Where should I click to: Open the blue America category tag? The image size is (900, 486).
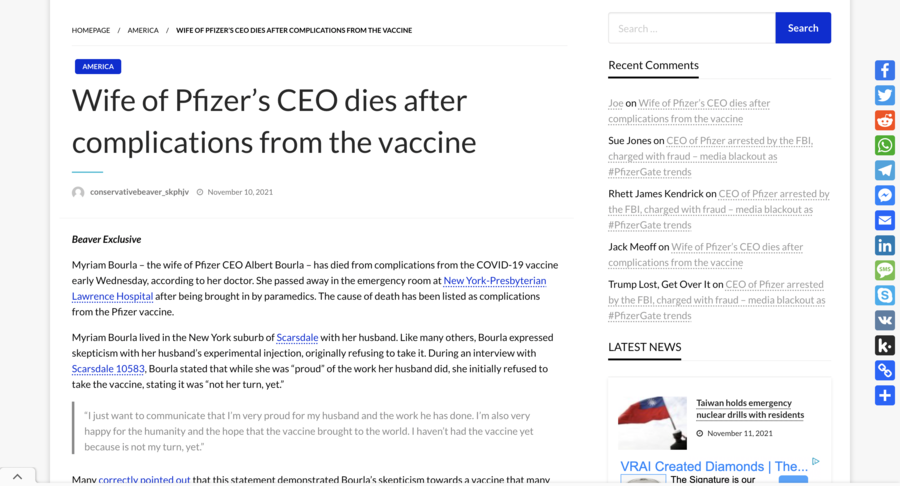tap(98, 66)
